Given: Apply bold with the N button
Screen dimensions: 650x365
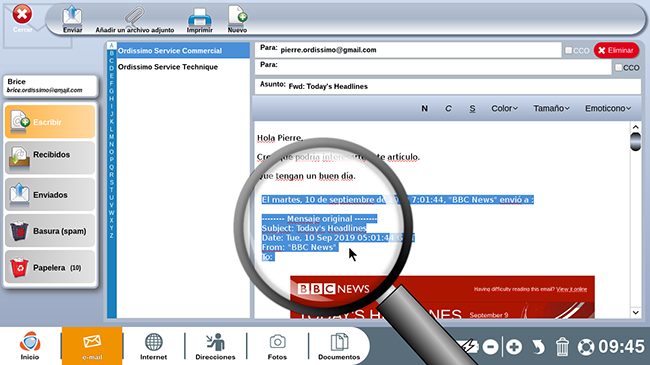Looking at the screenshot, I should [x=424, y=108].
